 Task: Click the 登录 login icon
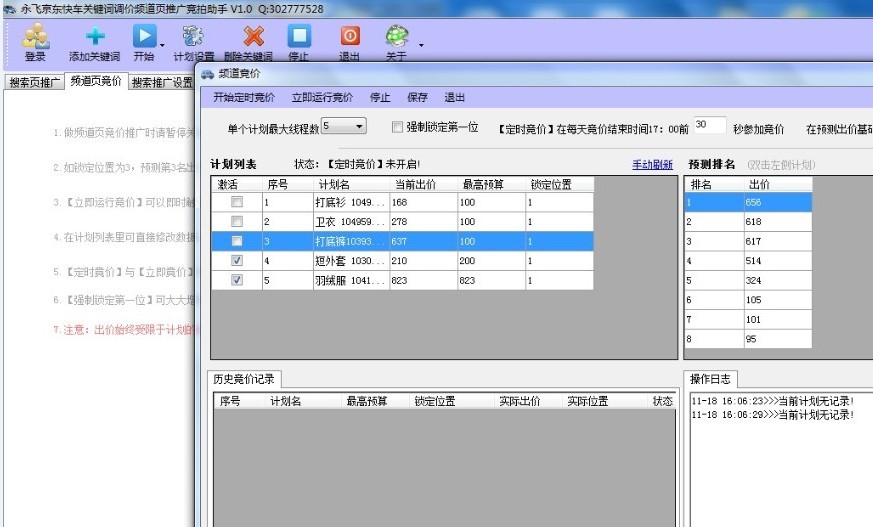pos(36,37)
